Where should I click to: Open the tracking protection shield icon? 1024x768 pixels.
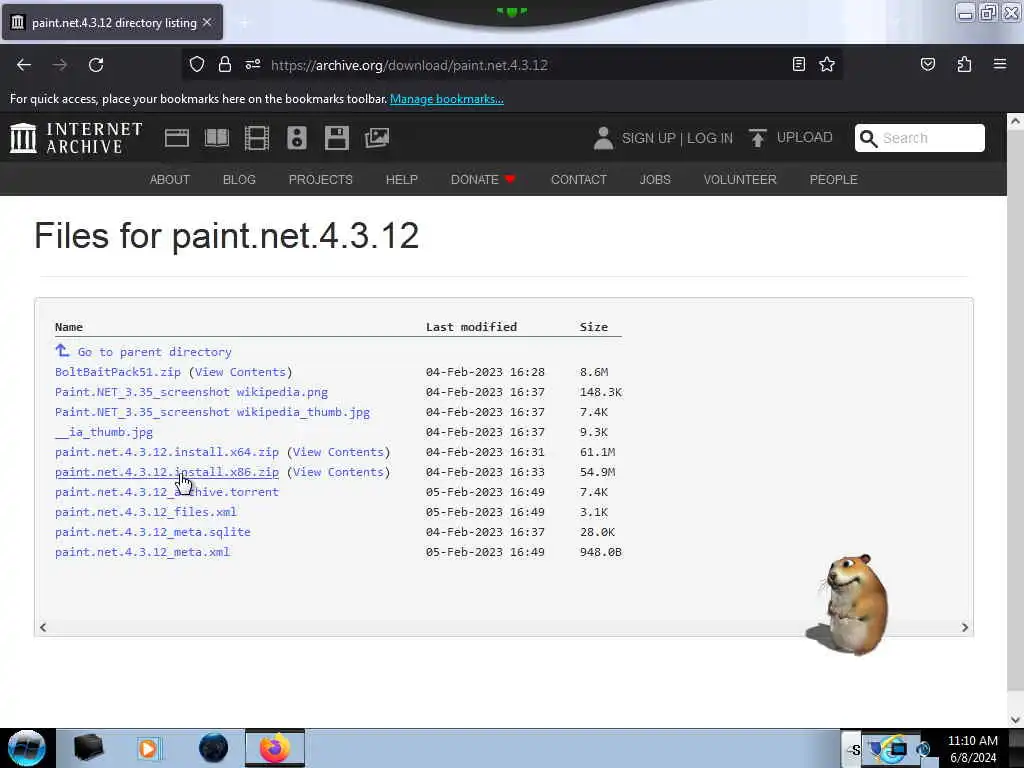197,64
